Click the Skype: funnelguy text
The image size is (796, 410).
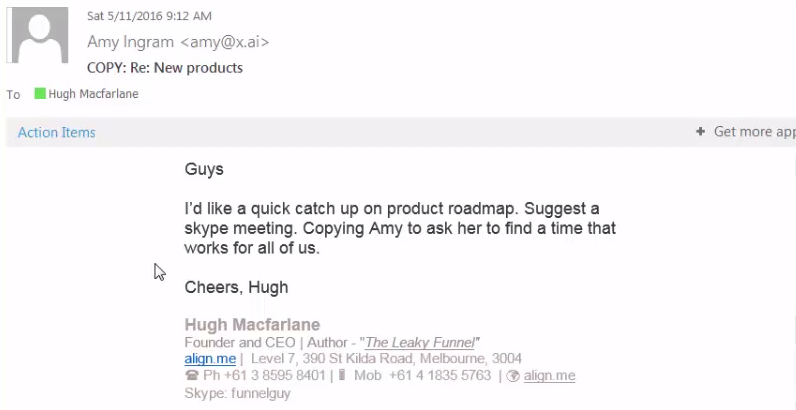pyautogui.click(x=237, y=393)
